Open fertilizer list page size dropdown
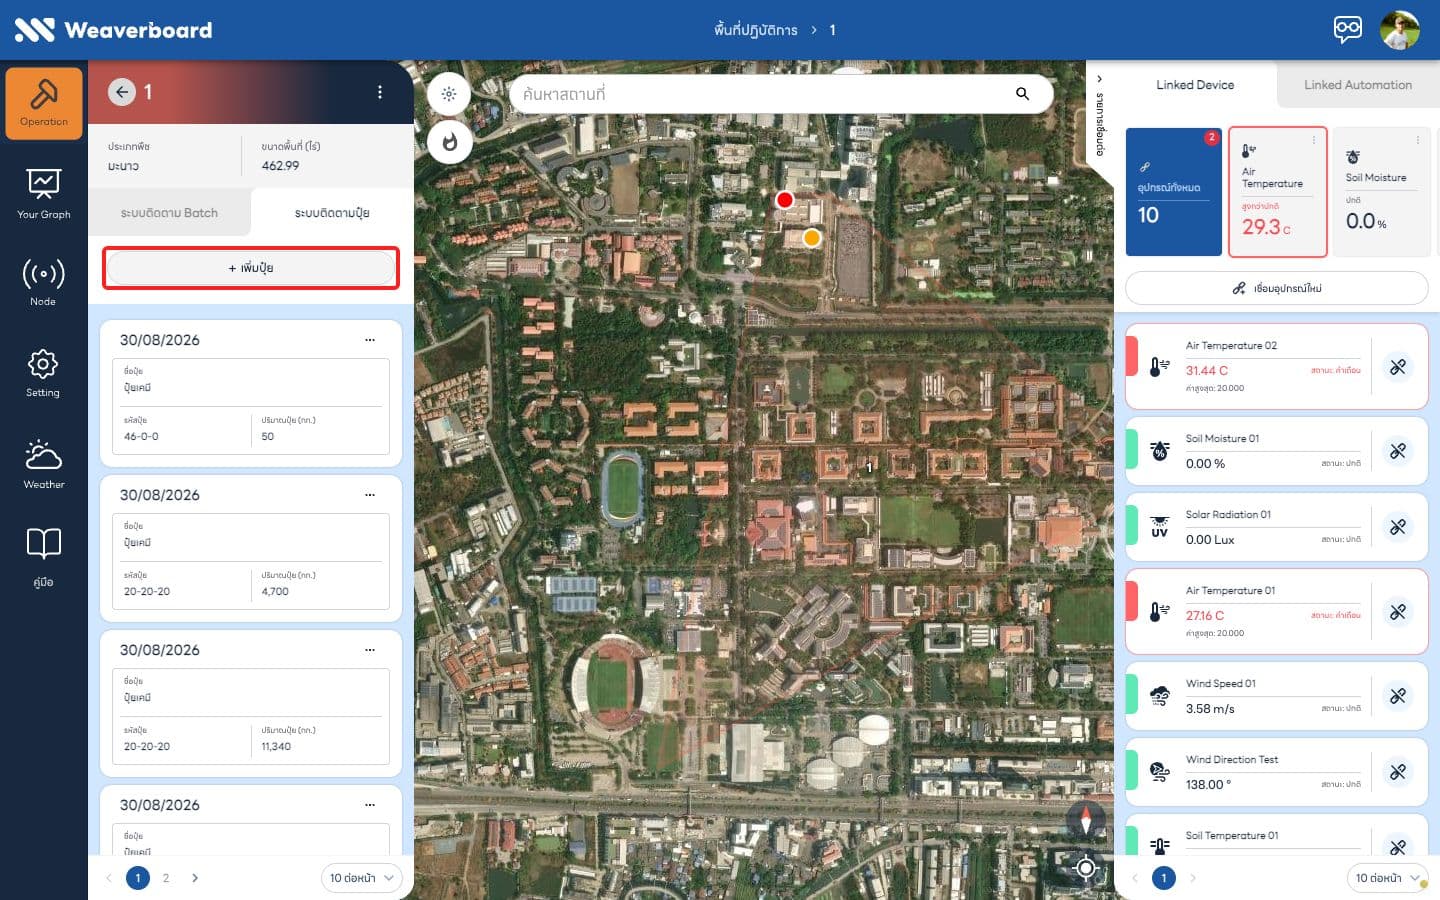Image resolution: width=1440 pixels, height=900 pixels. click(361, 878)
